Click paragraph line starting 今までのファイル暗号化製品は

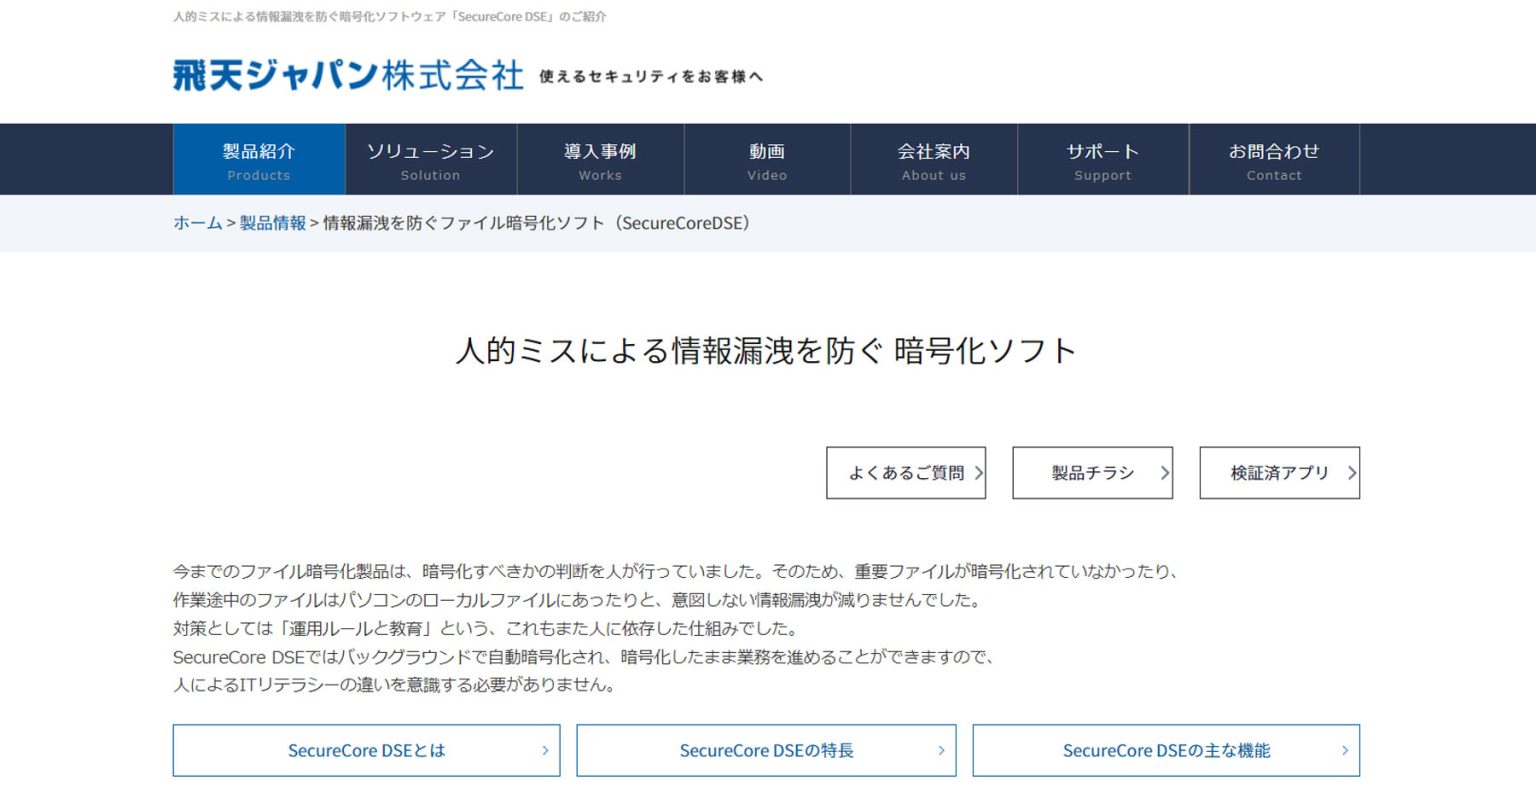tap(677, 572)
